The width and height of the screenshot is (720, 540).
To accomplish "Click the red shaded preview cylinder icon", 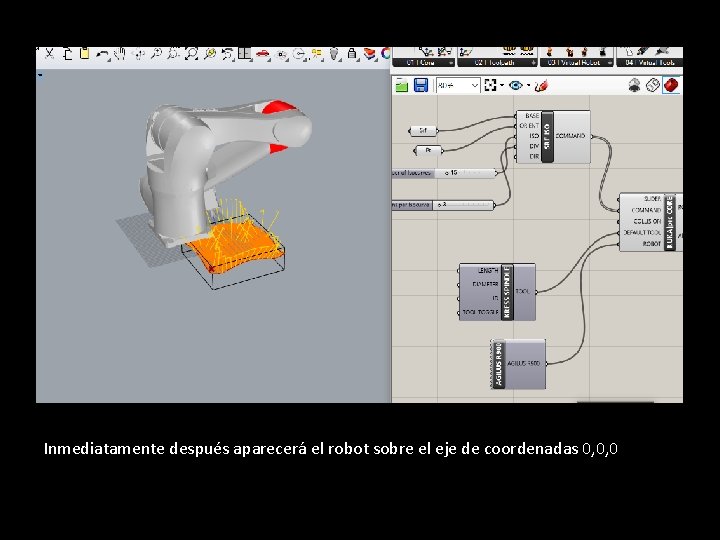I will coord(671,85).
